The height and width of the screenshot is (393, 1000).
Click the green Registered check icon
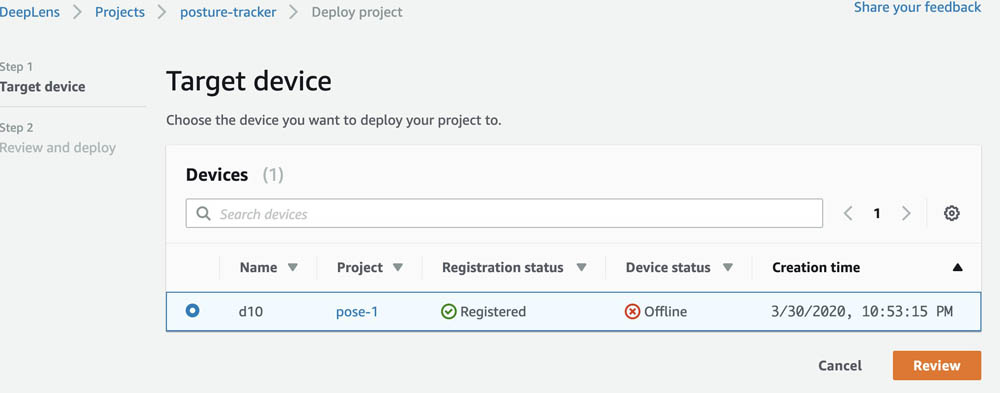point(449,312)
